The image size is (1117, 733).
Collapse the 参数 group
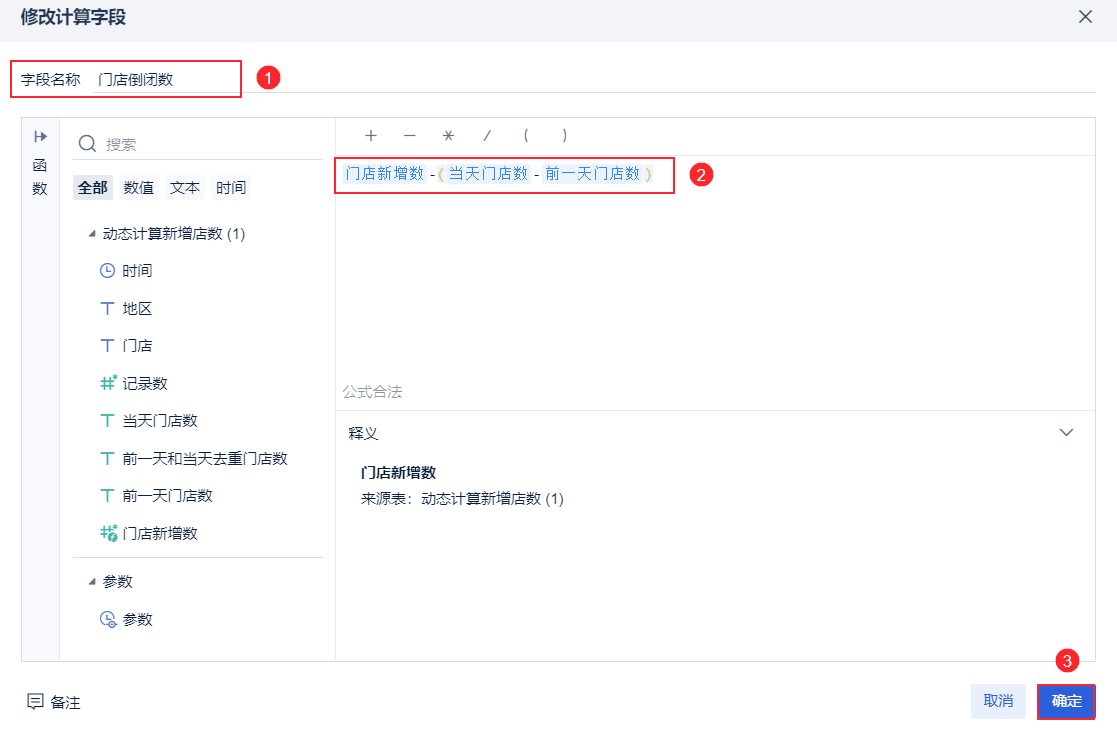point(93,582)
